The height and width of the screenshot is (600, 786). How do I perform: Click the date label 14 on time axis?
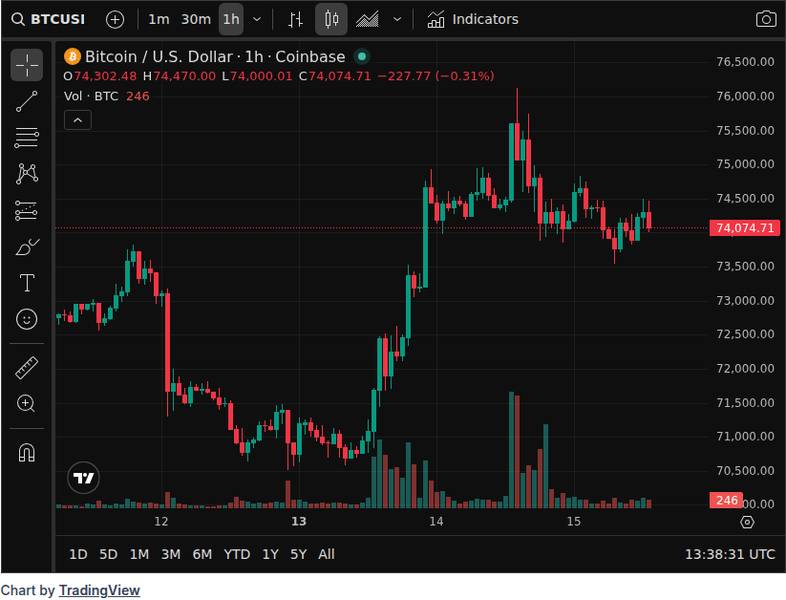436,522
